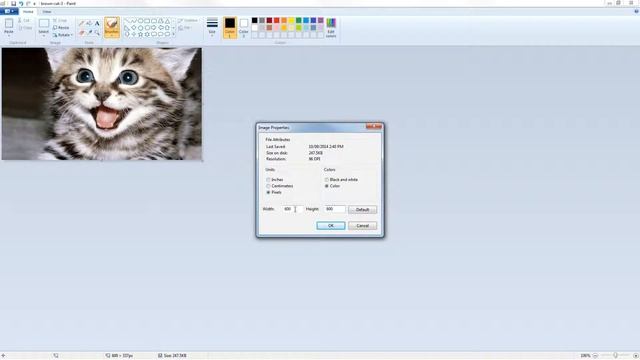The image size is (640, 360).
Task: Click OK in Image Properties
Action: click(331, 226)
